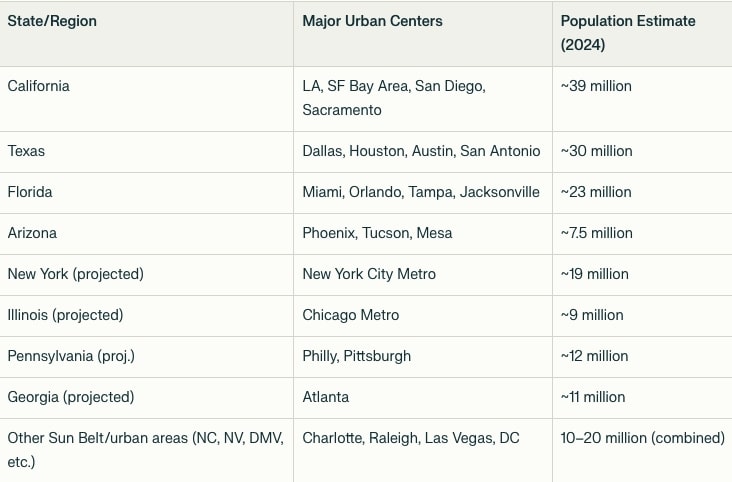Click the Chicago Metro cell
This screenshot has height=482, width=732.
[x=351, y=315]
